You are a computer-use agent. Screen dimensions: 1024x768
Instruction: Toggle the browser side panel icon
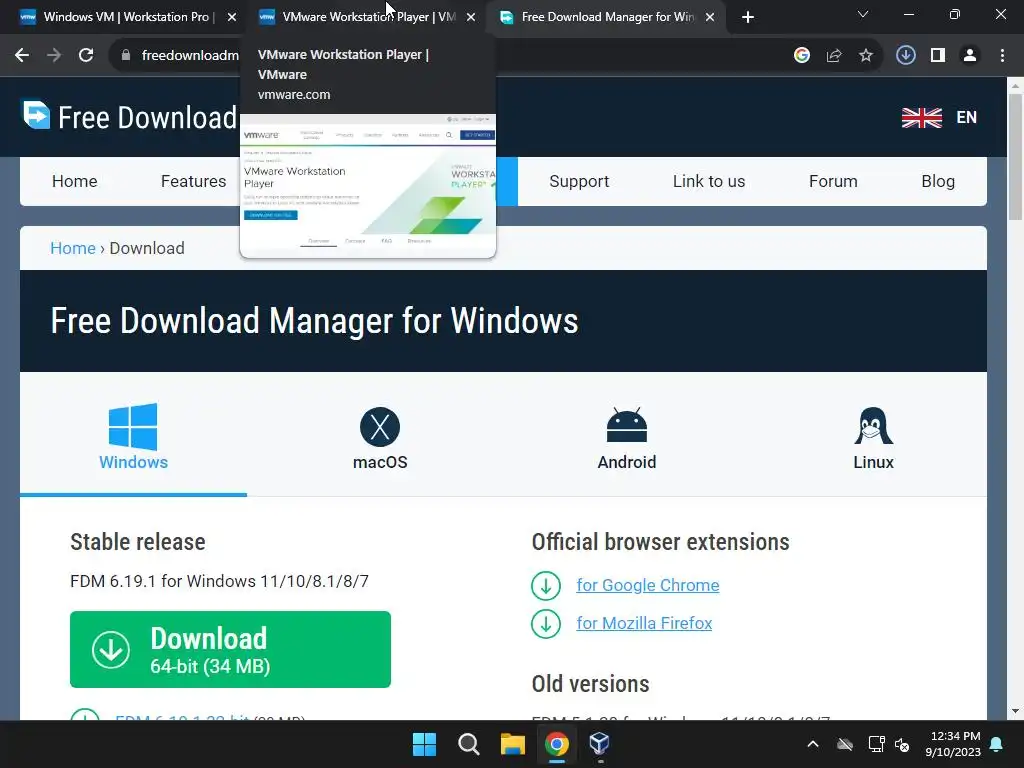click(938, 56)
